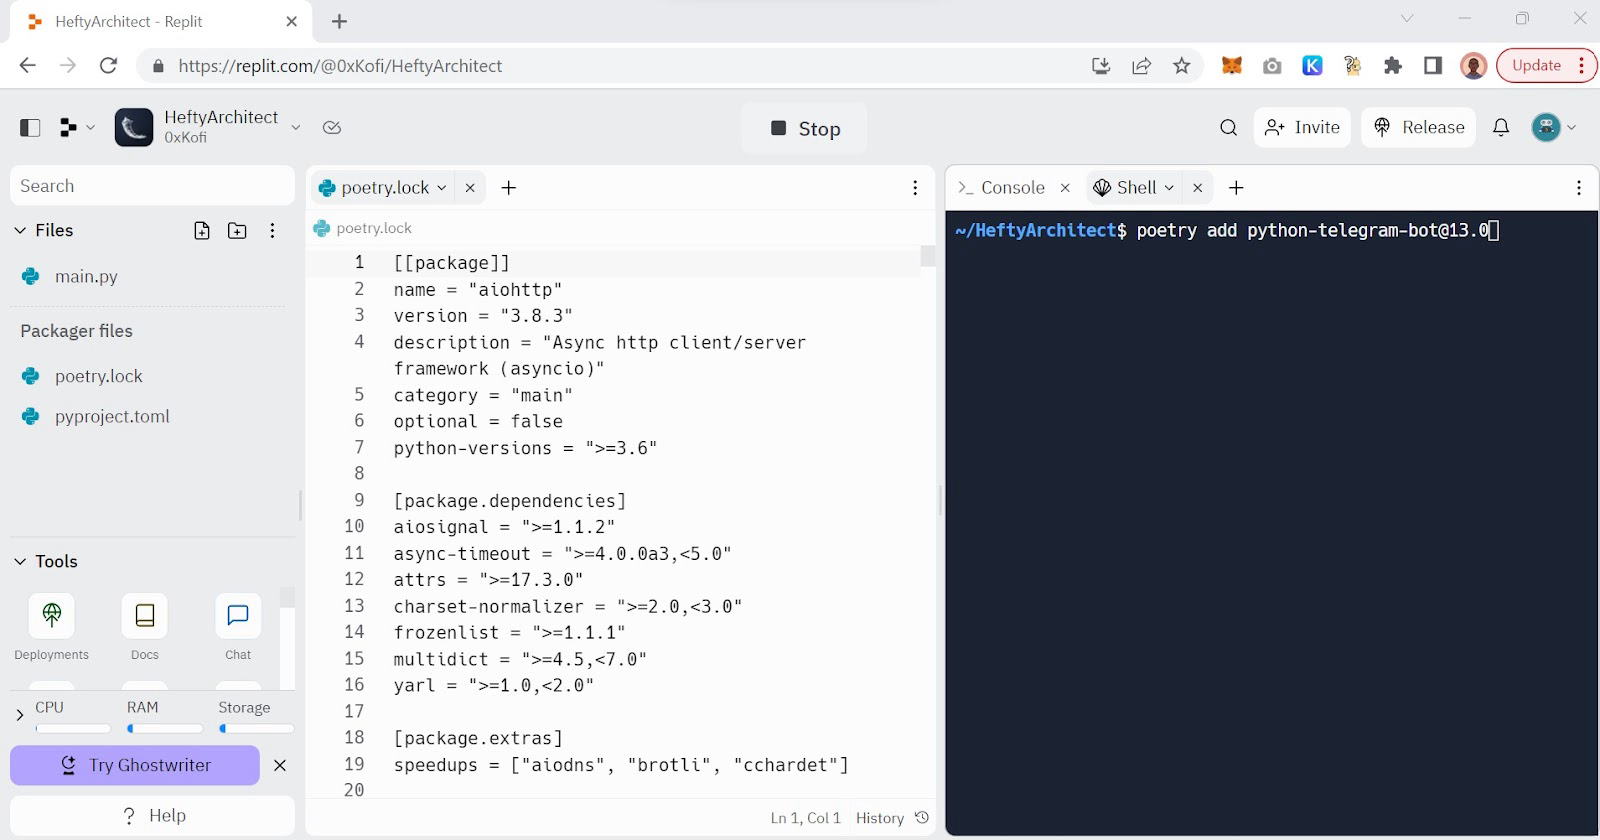Select the Shell tab

pyautogui.click(x=1136, y=188)
